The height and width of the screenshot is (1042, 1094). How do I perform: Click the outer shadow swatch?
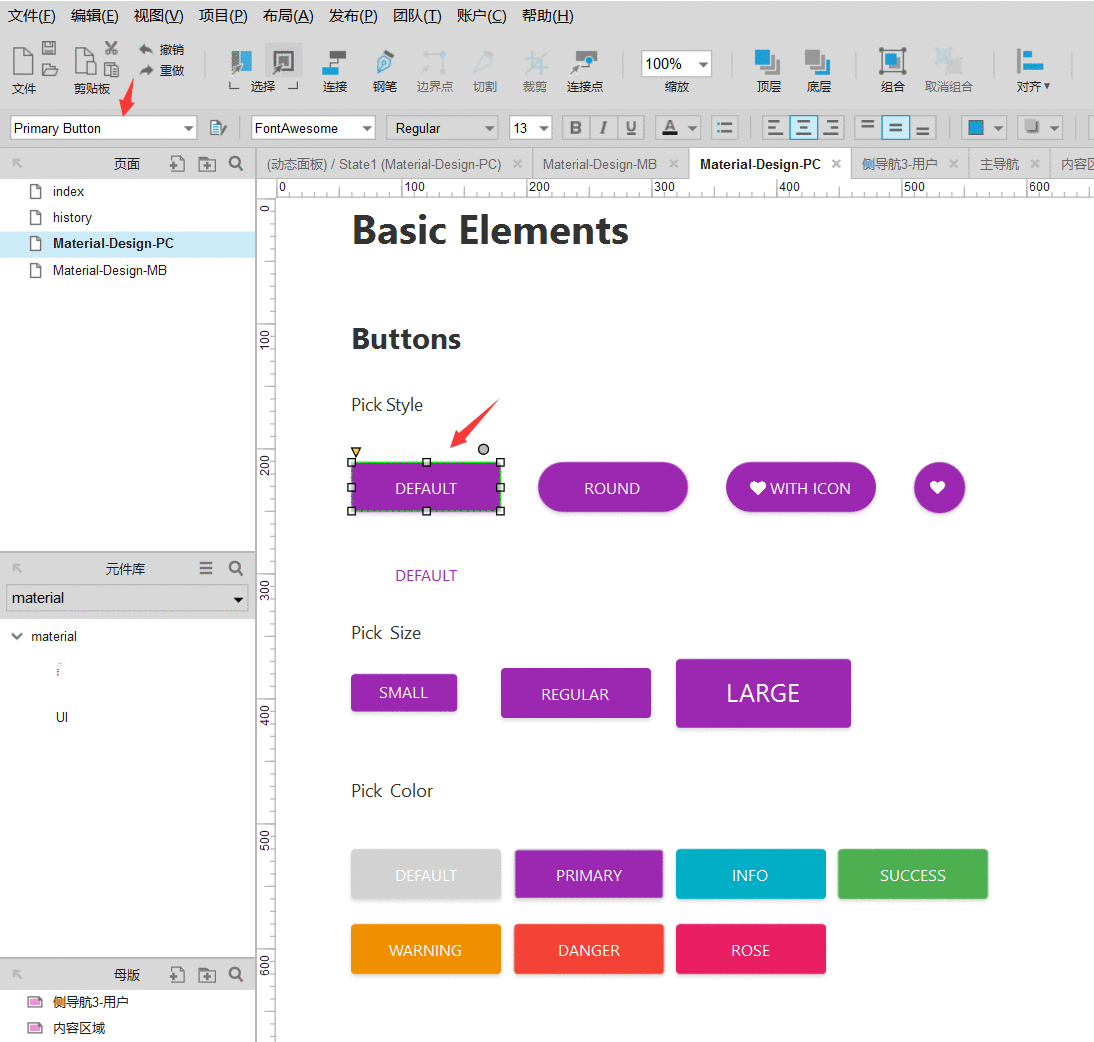(1032, 128)
